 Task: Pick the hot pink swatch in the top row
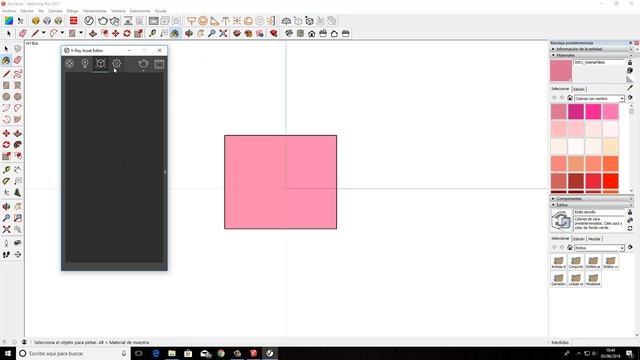[x=593, y=112]
